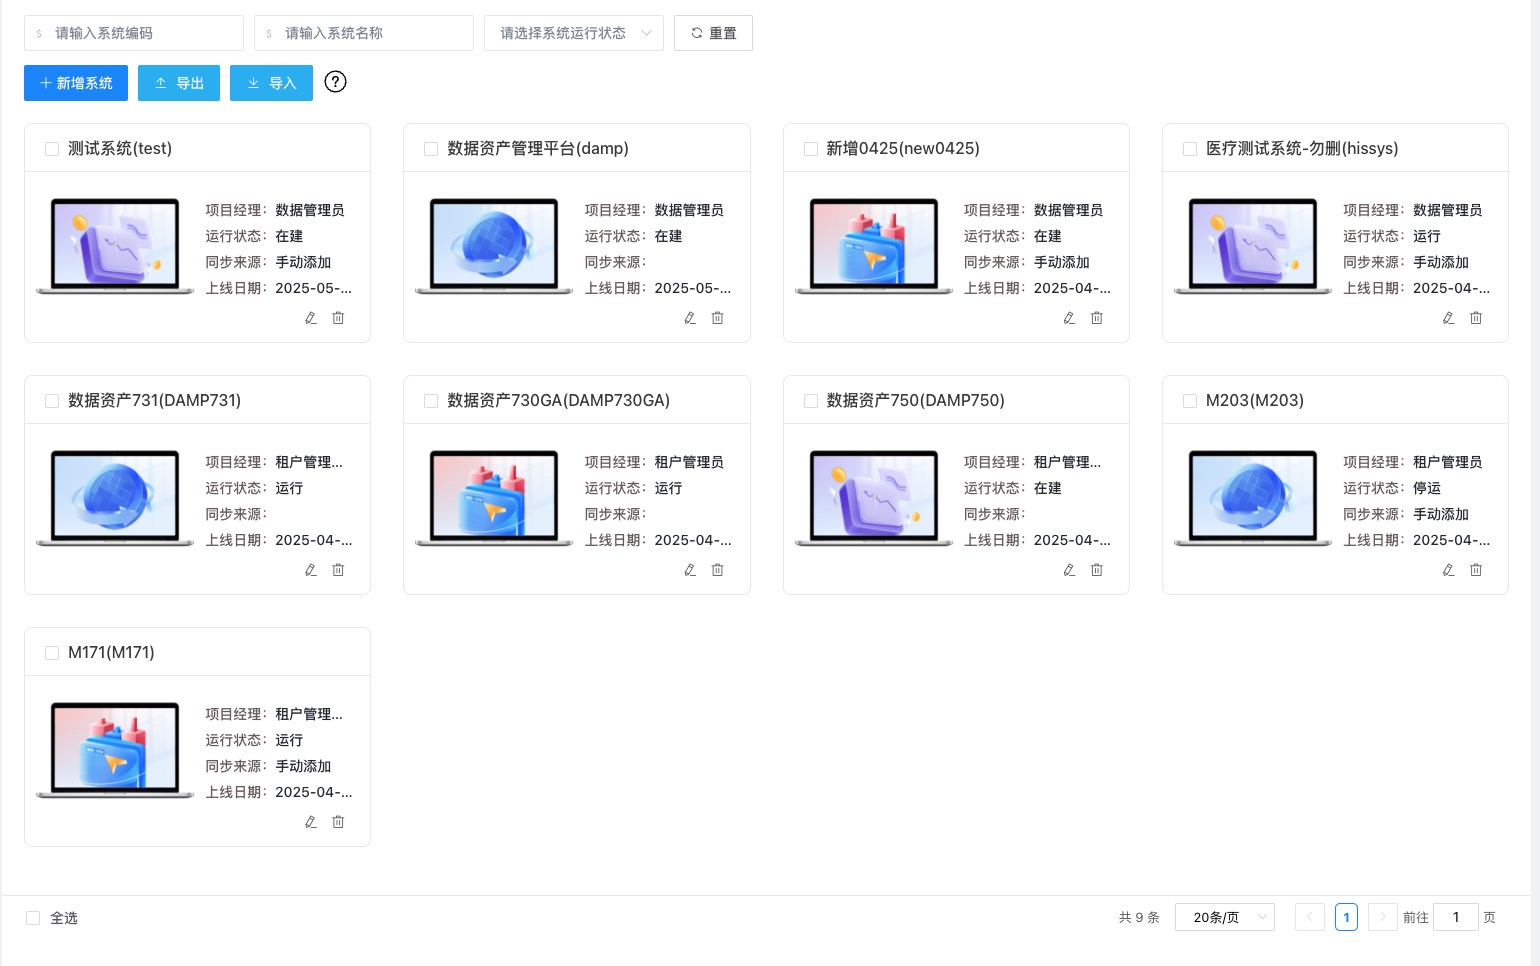The image size is (1540, 966).
Task: Go to next page arrow
Action: click(x=1382, y=917)
